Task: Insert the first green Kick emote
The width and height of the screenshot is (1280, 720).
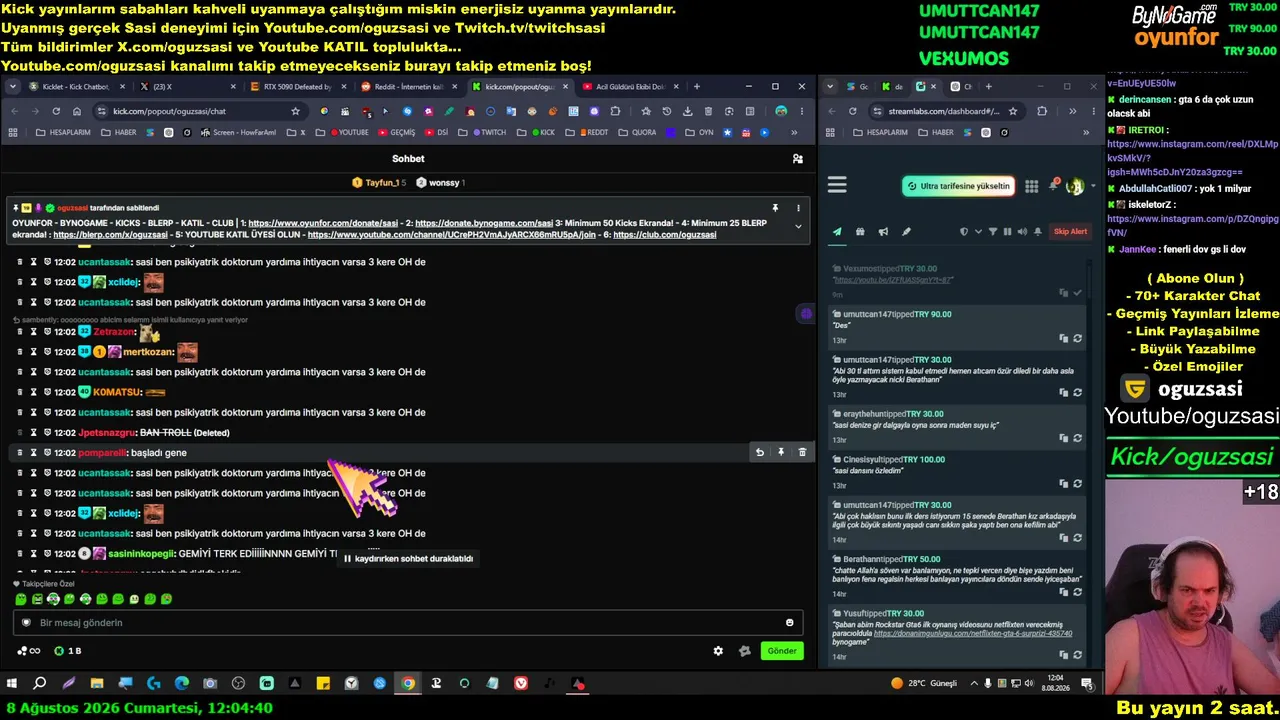Action: click(x=21, y=599)
